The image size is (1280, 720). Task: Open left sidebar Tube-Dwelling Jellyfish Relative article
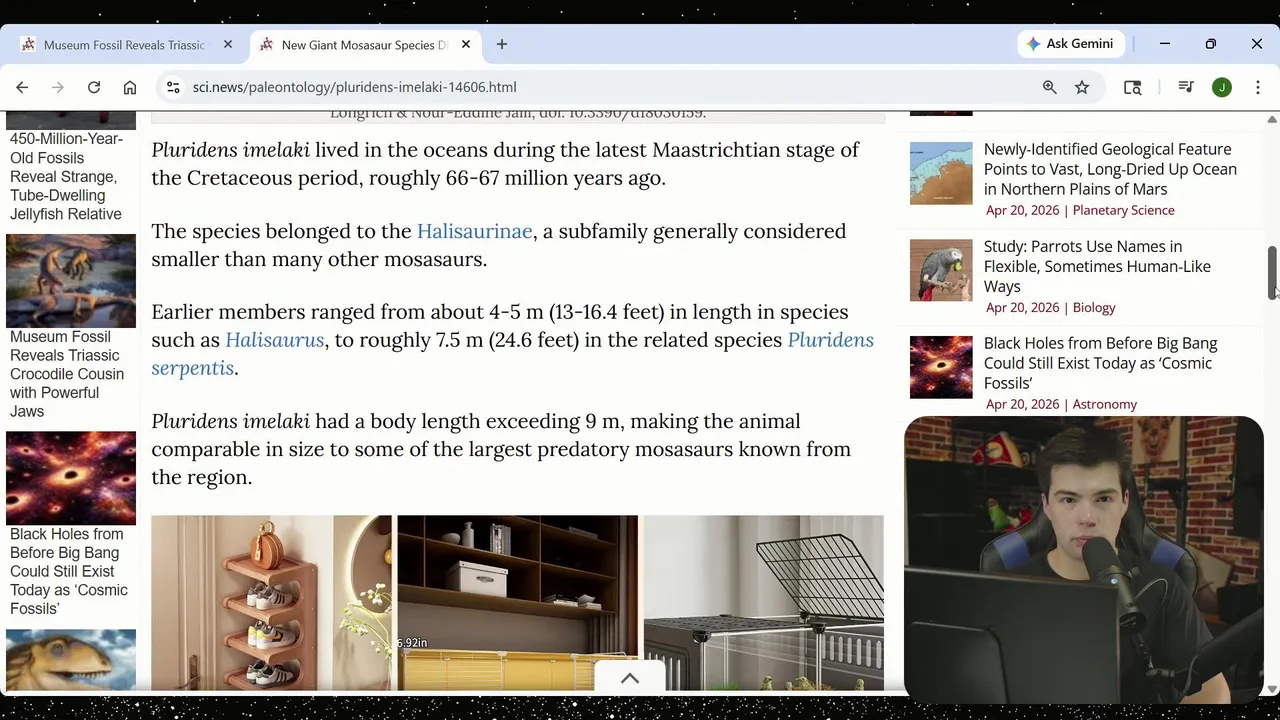(x=66, y=176)
